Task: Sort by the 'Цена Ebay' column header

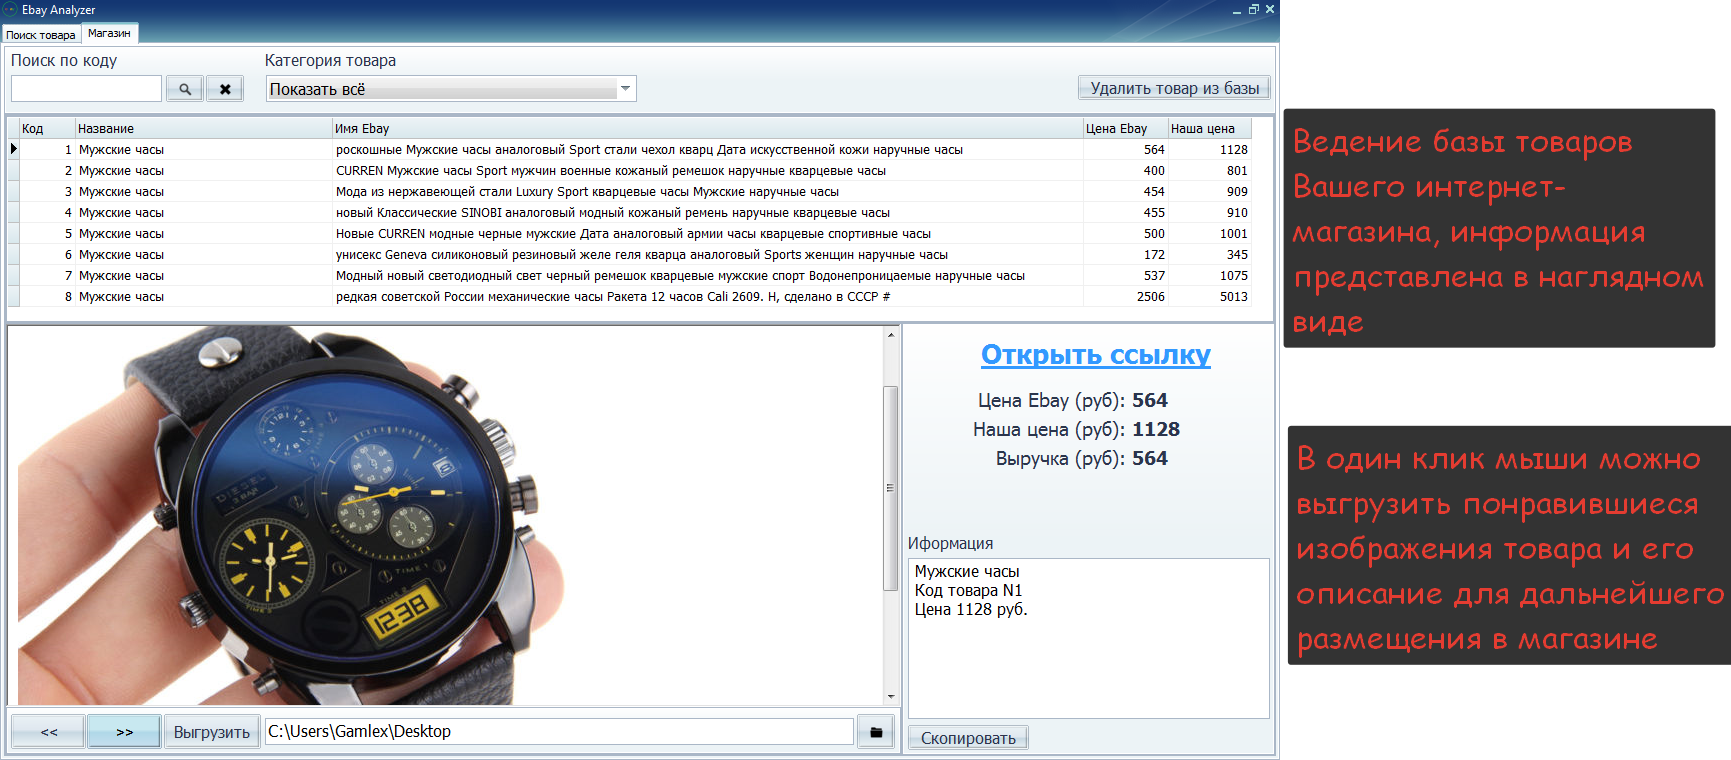Action: tap(1126, 128)
